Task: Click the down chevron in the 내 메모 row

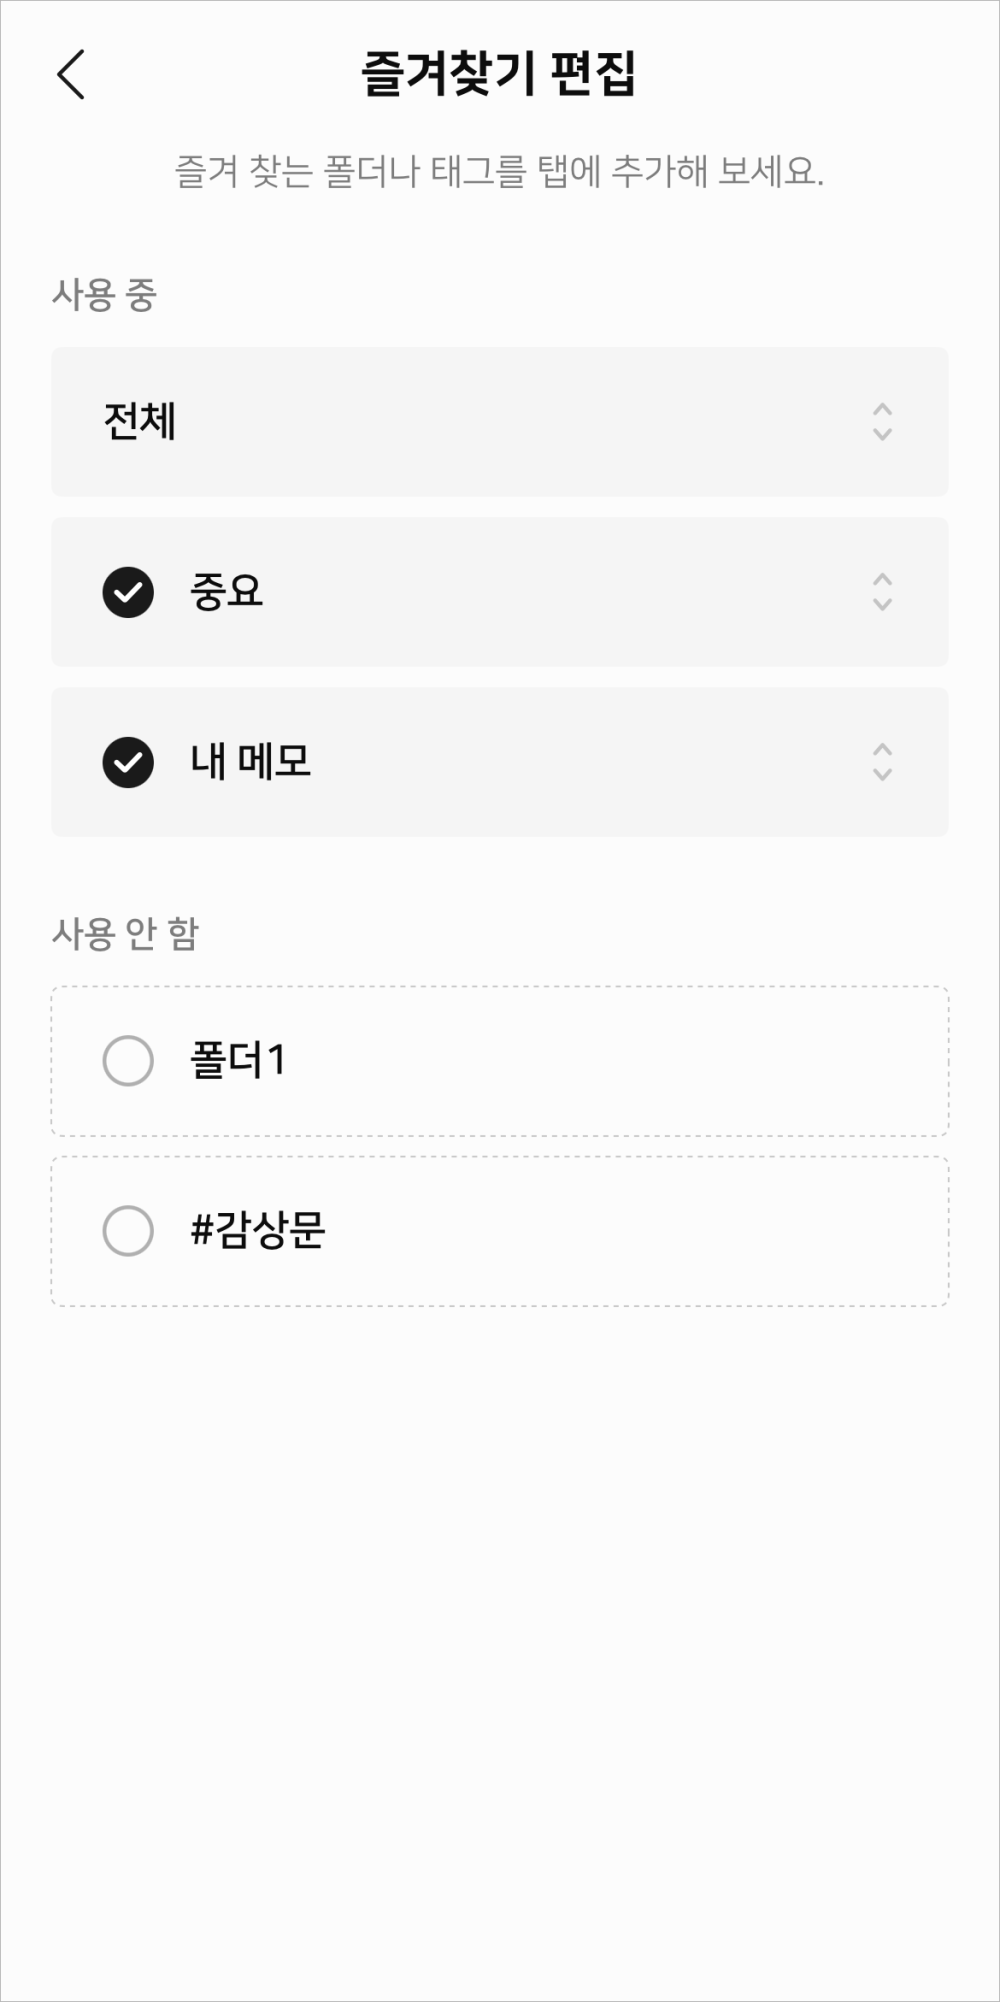Action: (882, 774)
